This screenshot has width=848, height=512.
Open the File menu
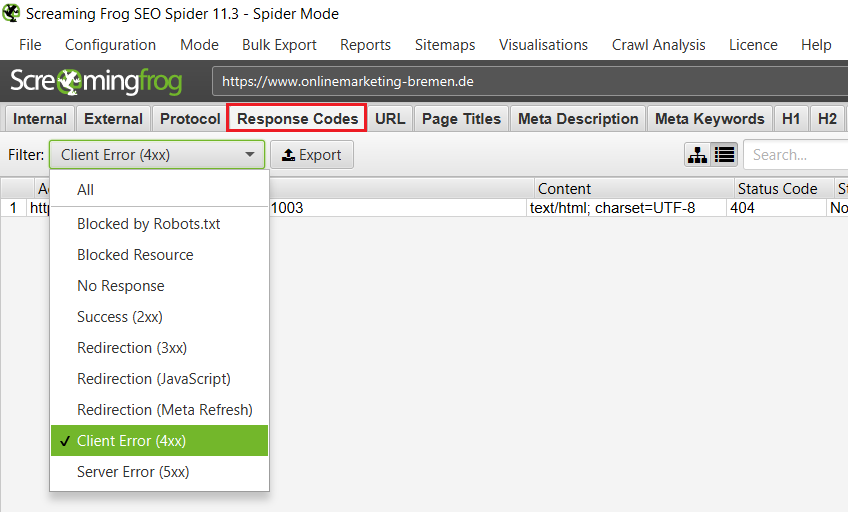click(x=30, y=45)
